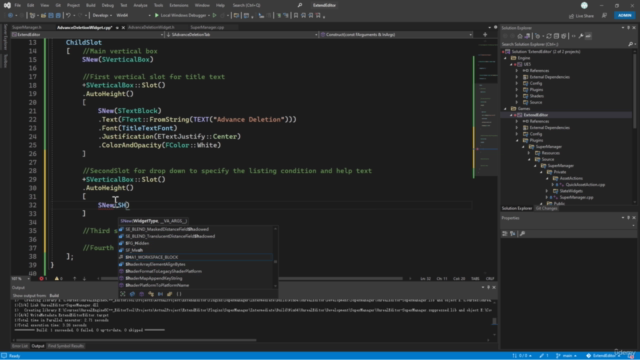
Task: Select QuickAssetAction.cpp file in tree
Action: (585, 184)
